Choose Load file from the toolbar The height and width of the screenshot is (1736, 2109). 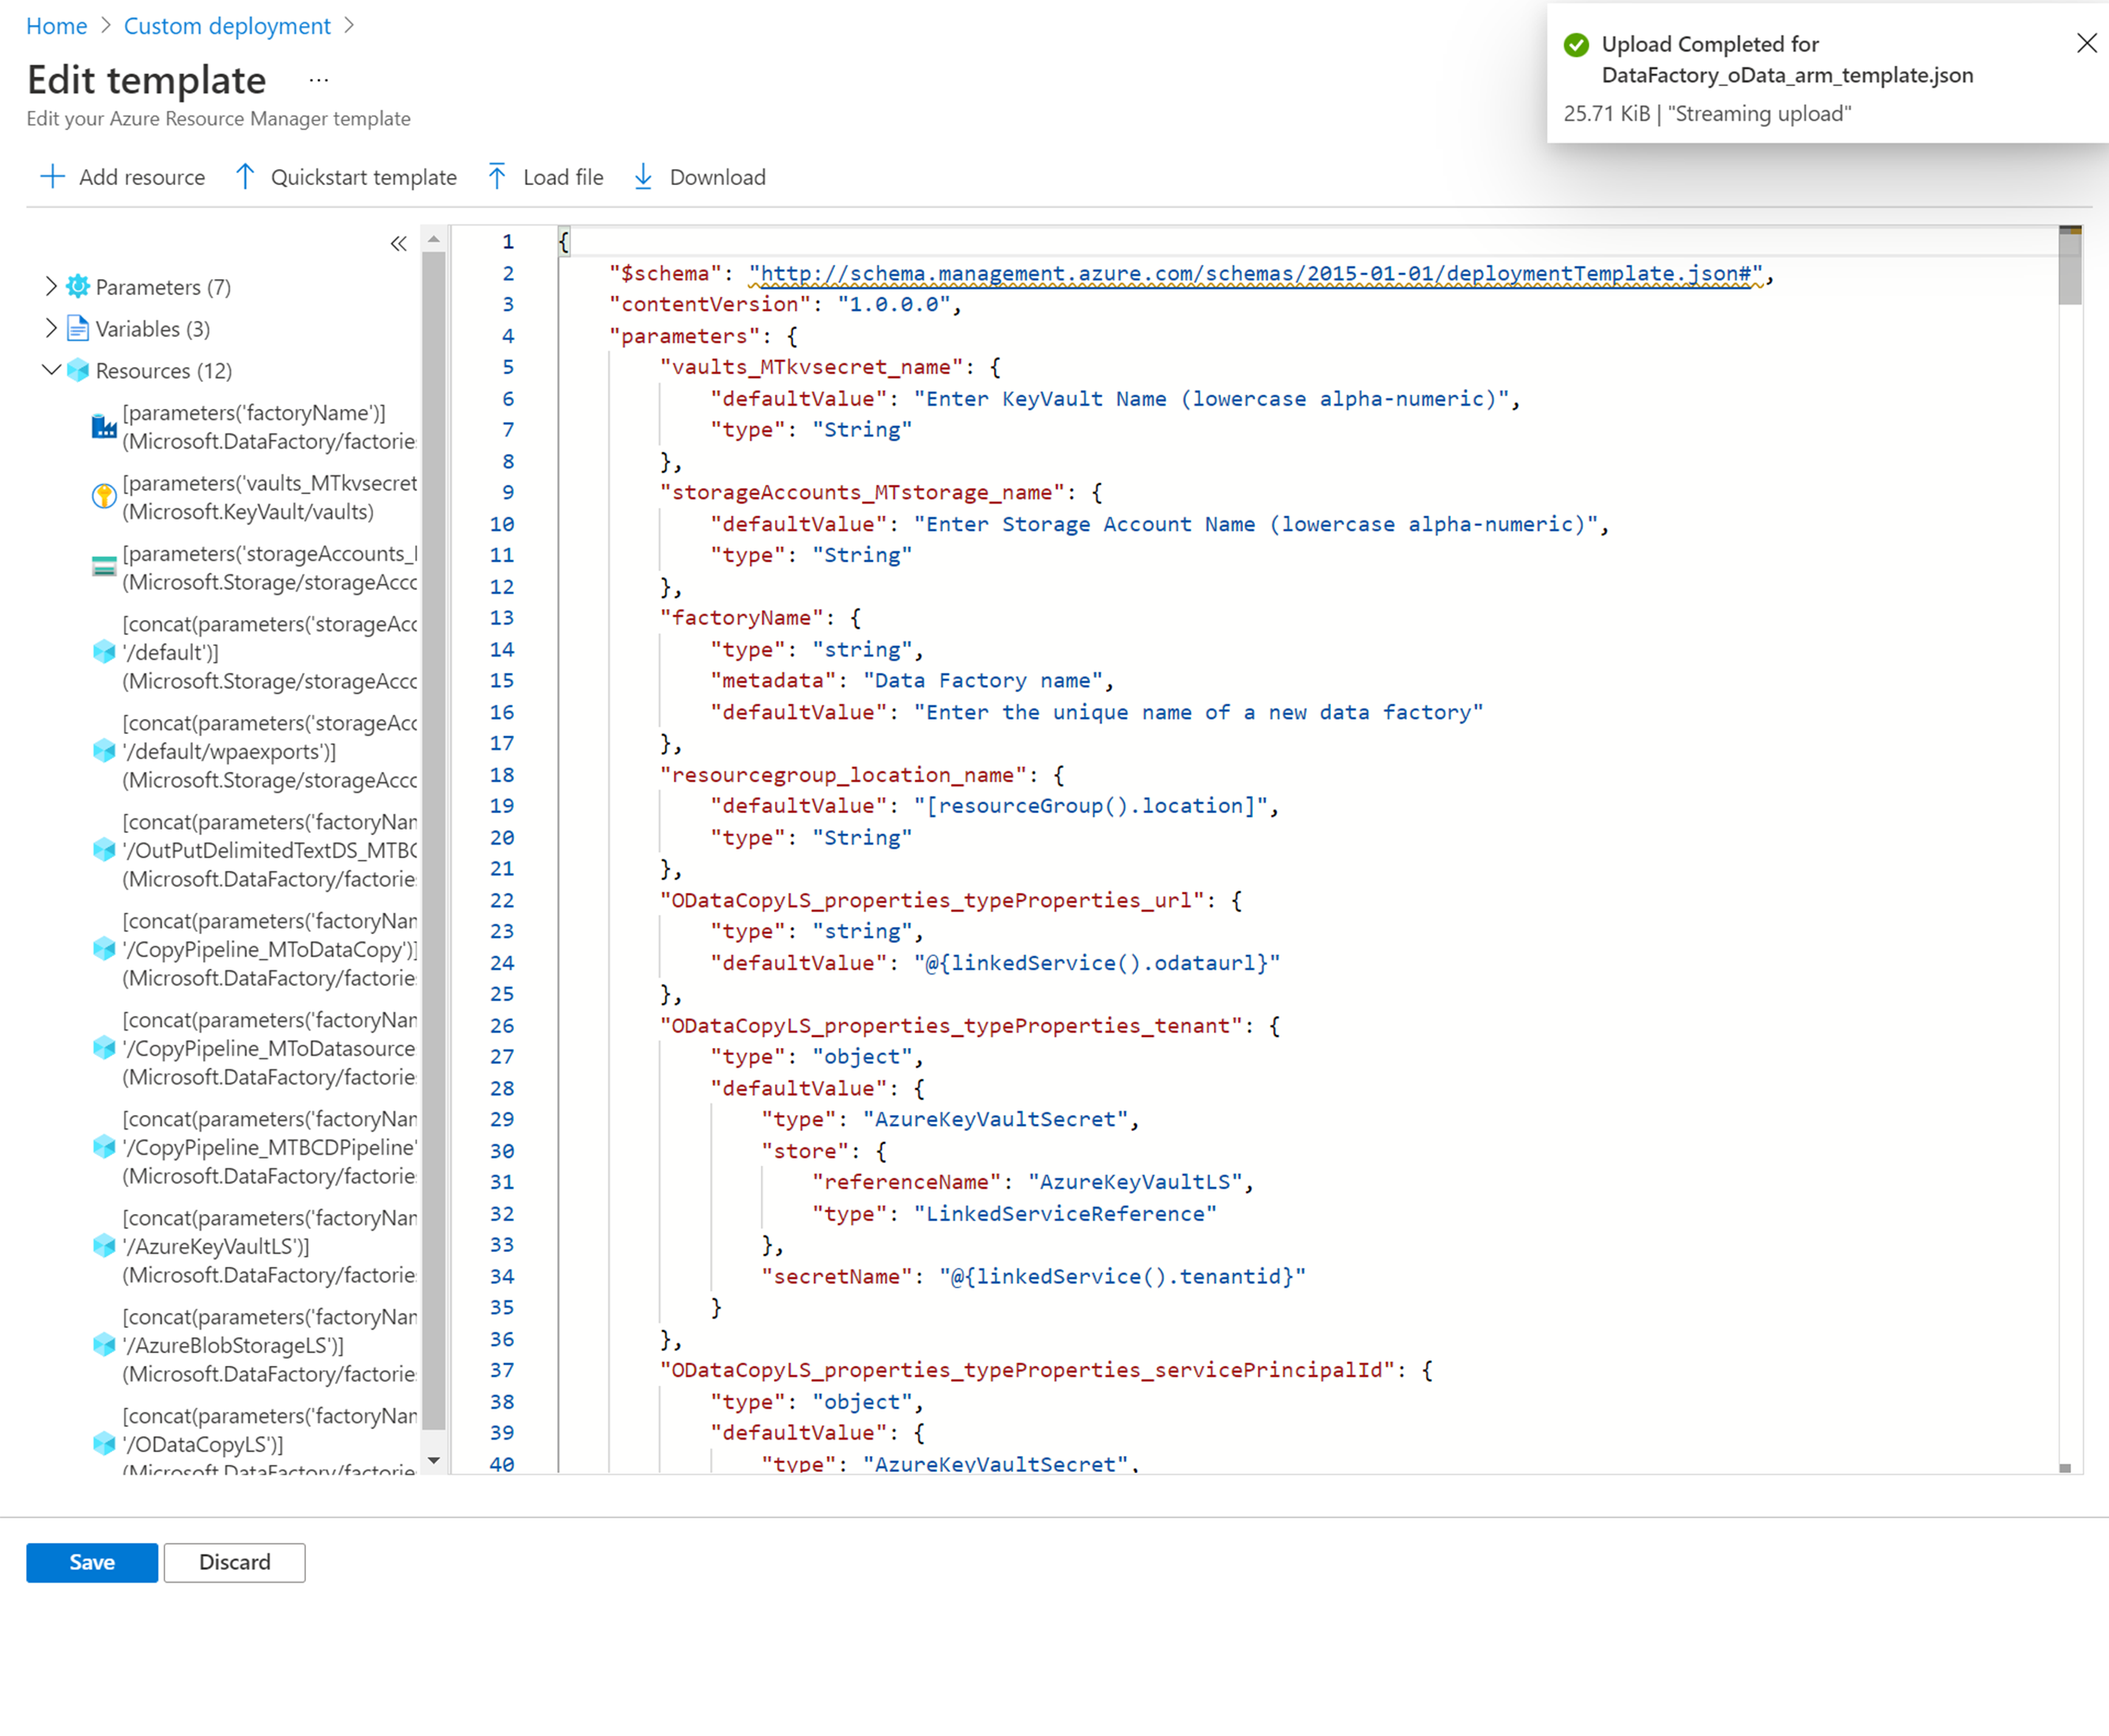tap(546, 177)
